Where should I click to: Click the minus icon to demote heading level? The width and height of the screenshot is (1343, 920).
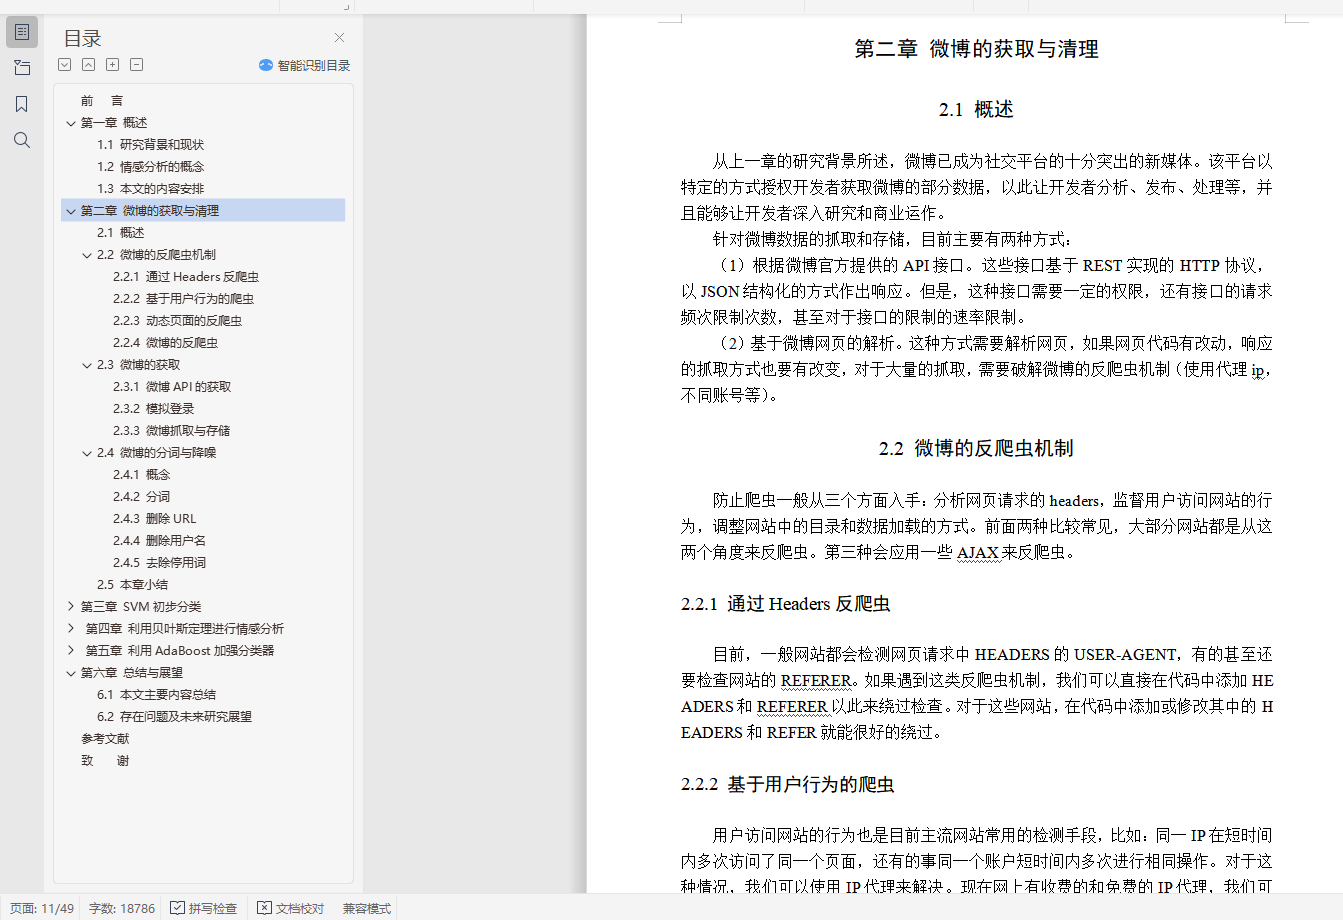(137, 65)
